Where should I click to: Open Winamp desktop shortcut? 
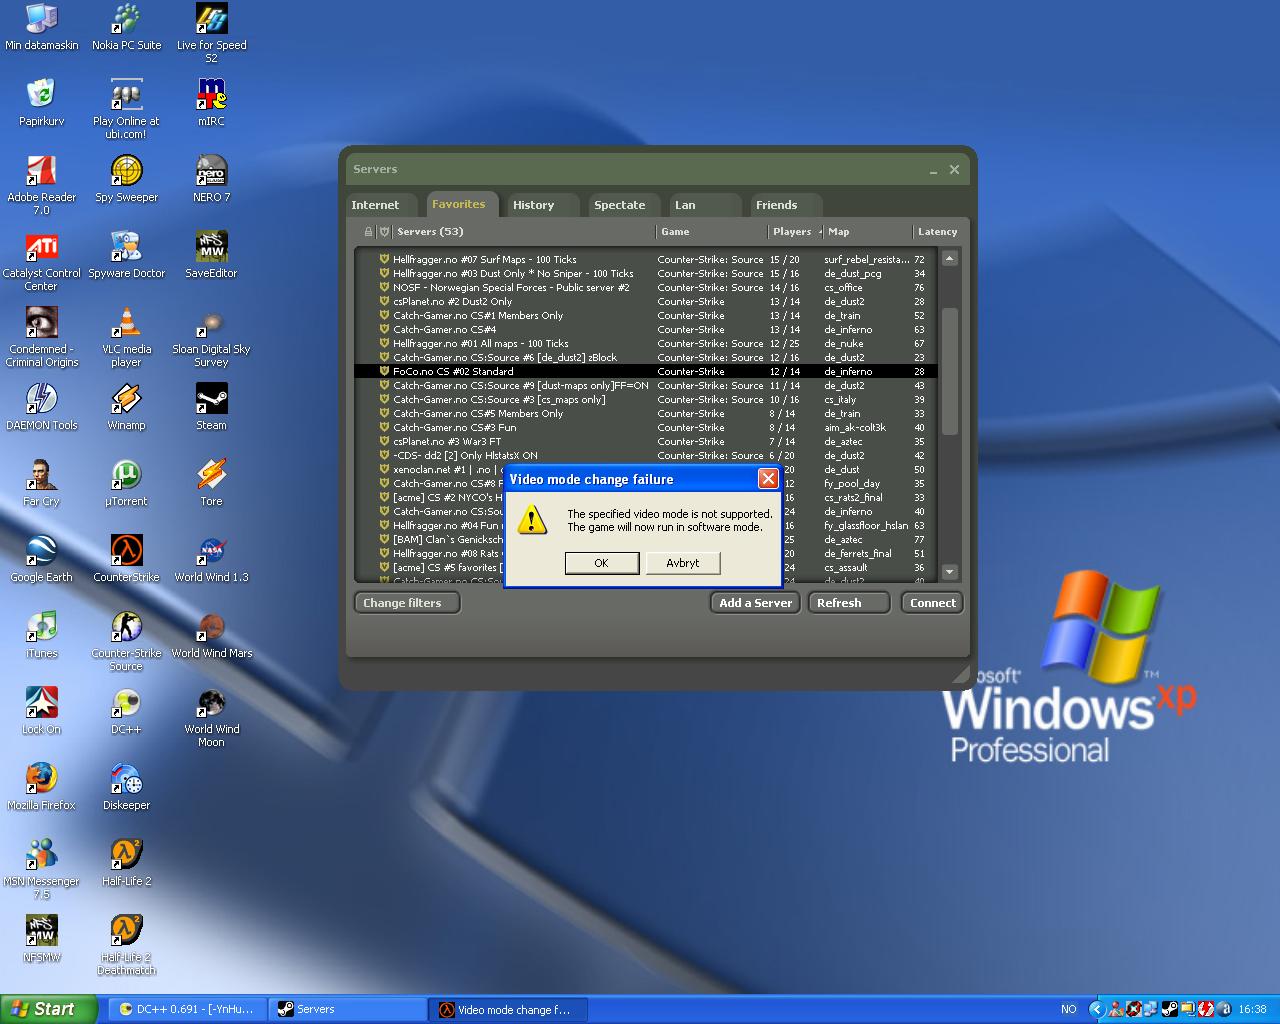(126, 407)
